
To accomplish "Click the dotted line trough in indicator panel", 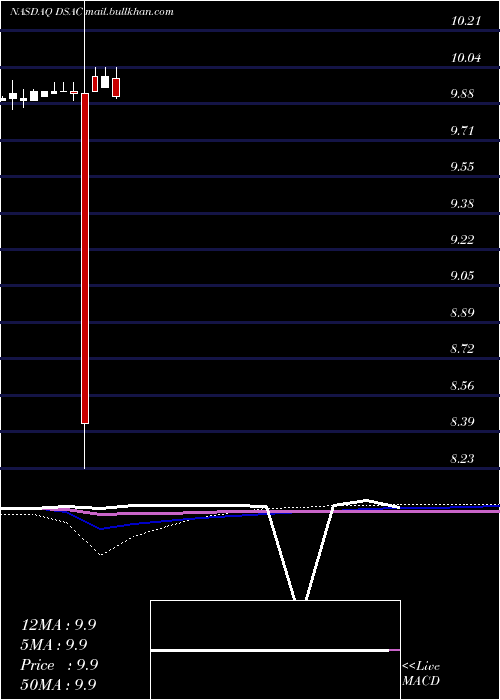I will 101,554.
